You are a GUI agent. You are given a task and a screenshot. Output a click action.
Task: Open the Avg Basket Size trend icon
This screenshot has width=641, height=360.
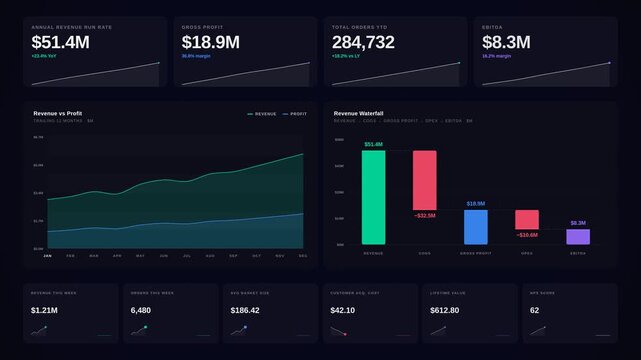pos(239,331)
